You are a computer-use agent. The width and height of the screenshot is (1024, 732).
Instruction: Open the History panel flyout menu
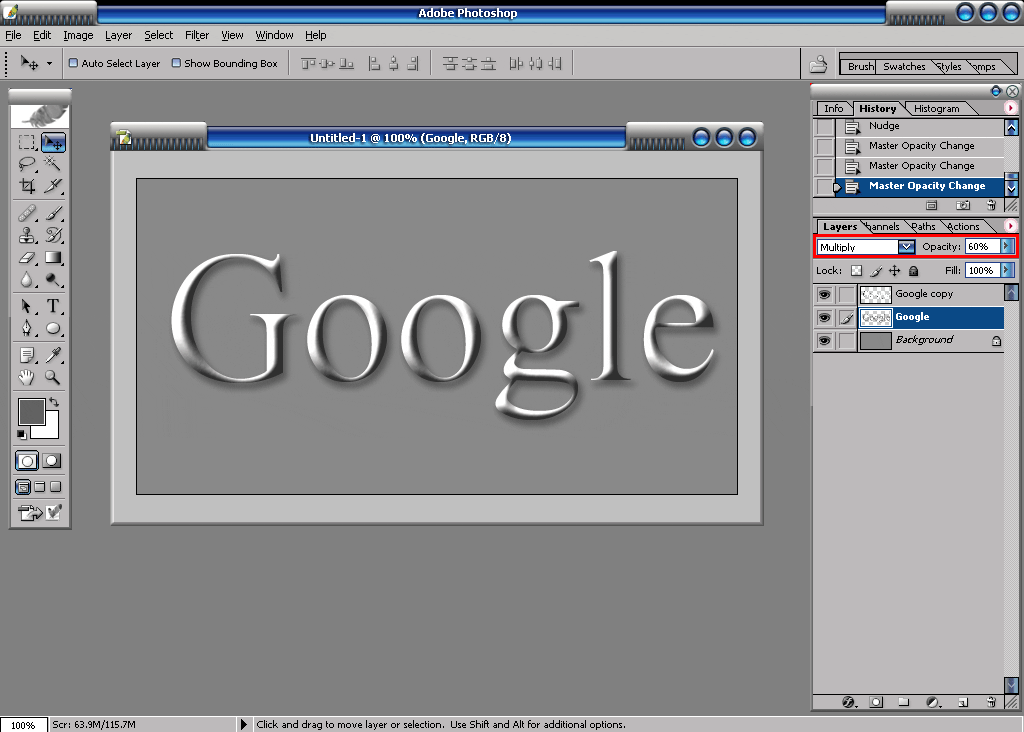click(x=1010, y=108)
